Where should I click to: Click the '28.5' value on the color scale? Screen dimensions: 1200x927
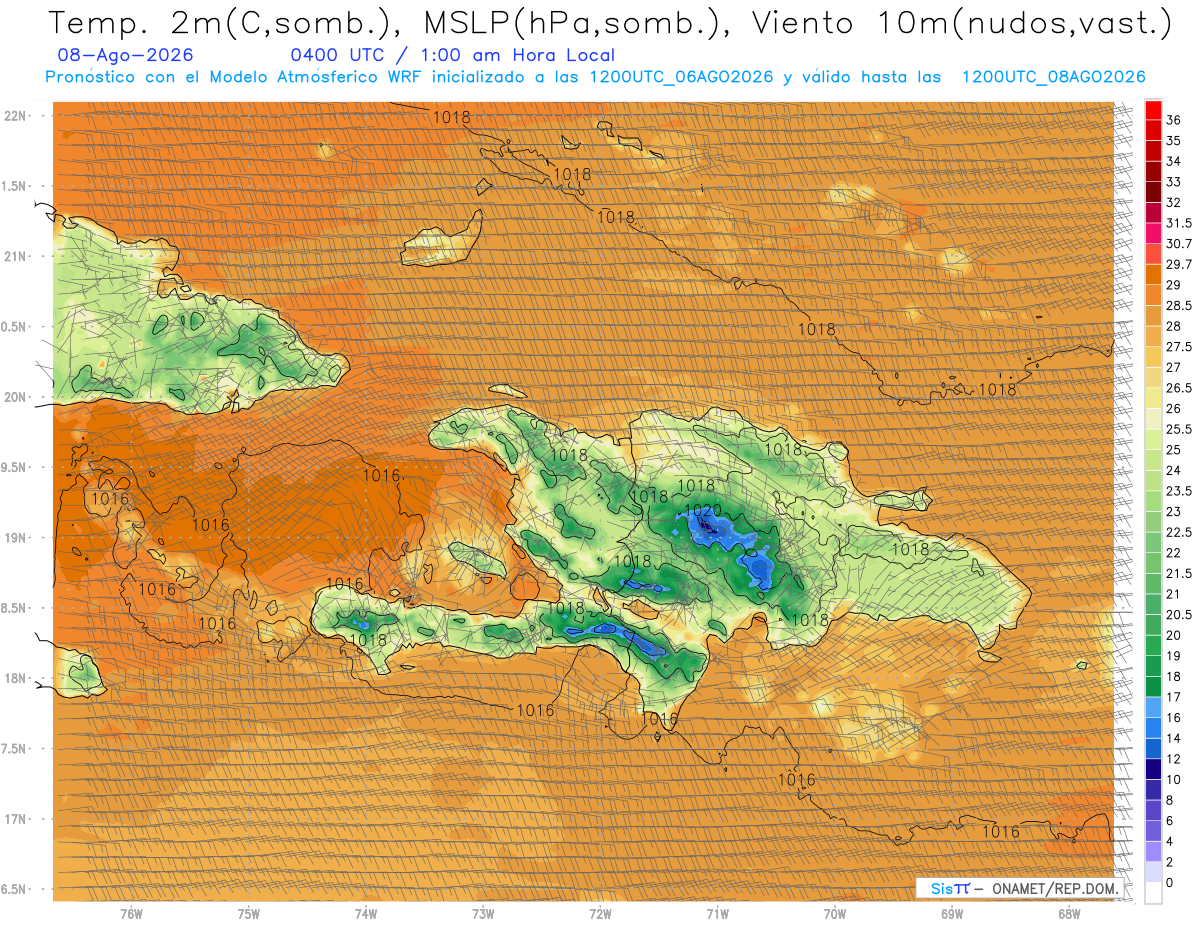[x=1178, y=305]
